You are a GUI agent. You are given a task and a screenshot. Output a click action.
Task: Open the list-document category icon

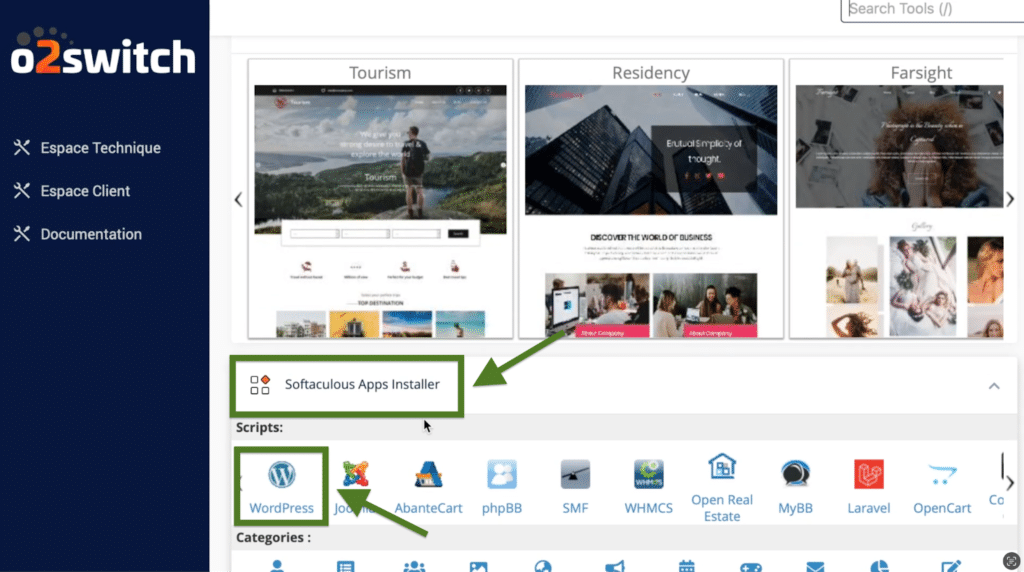point(345,566)
